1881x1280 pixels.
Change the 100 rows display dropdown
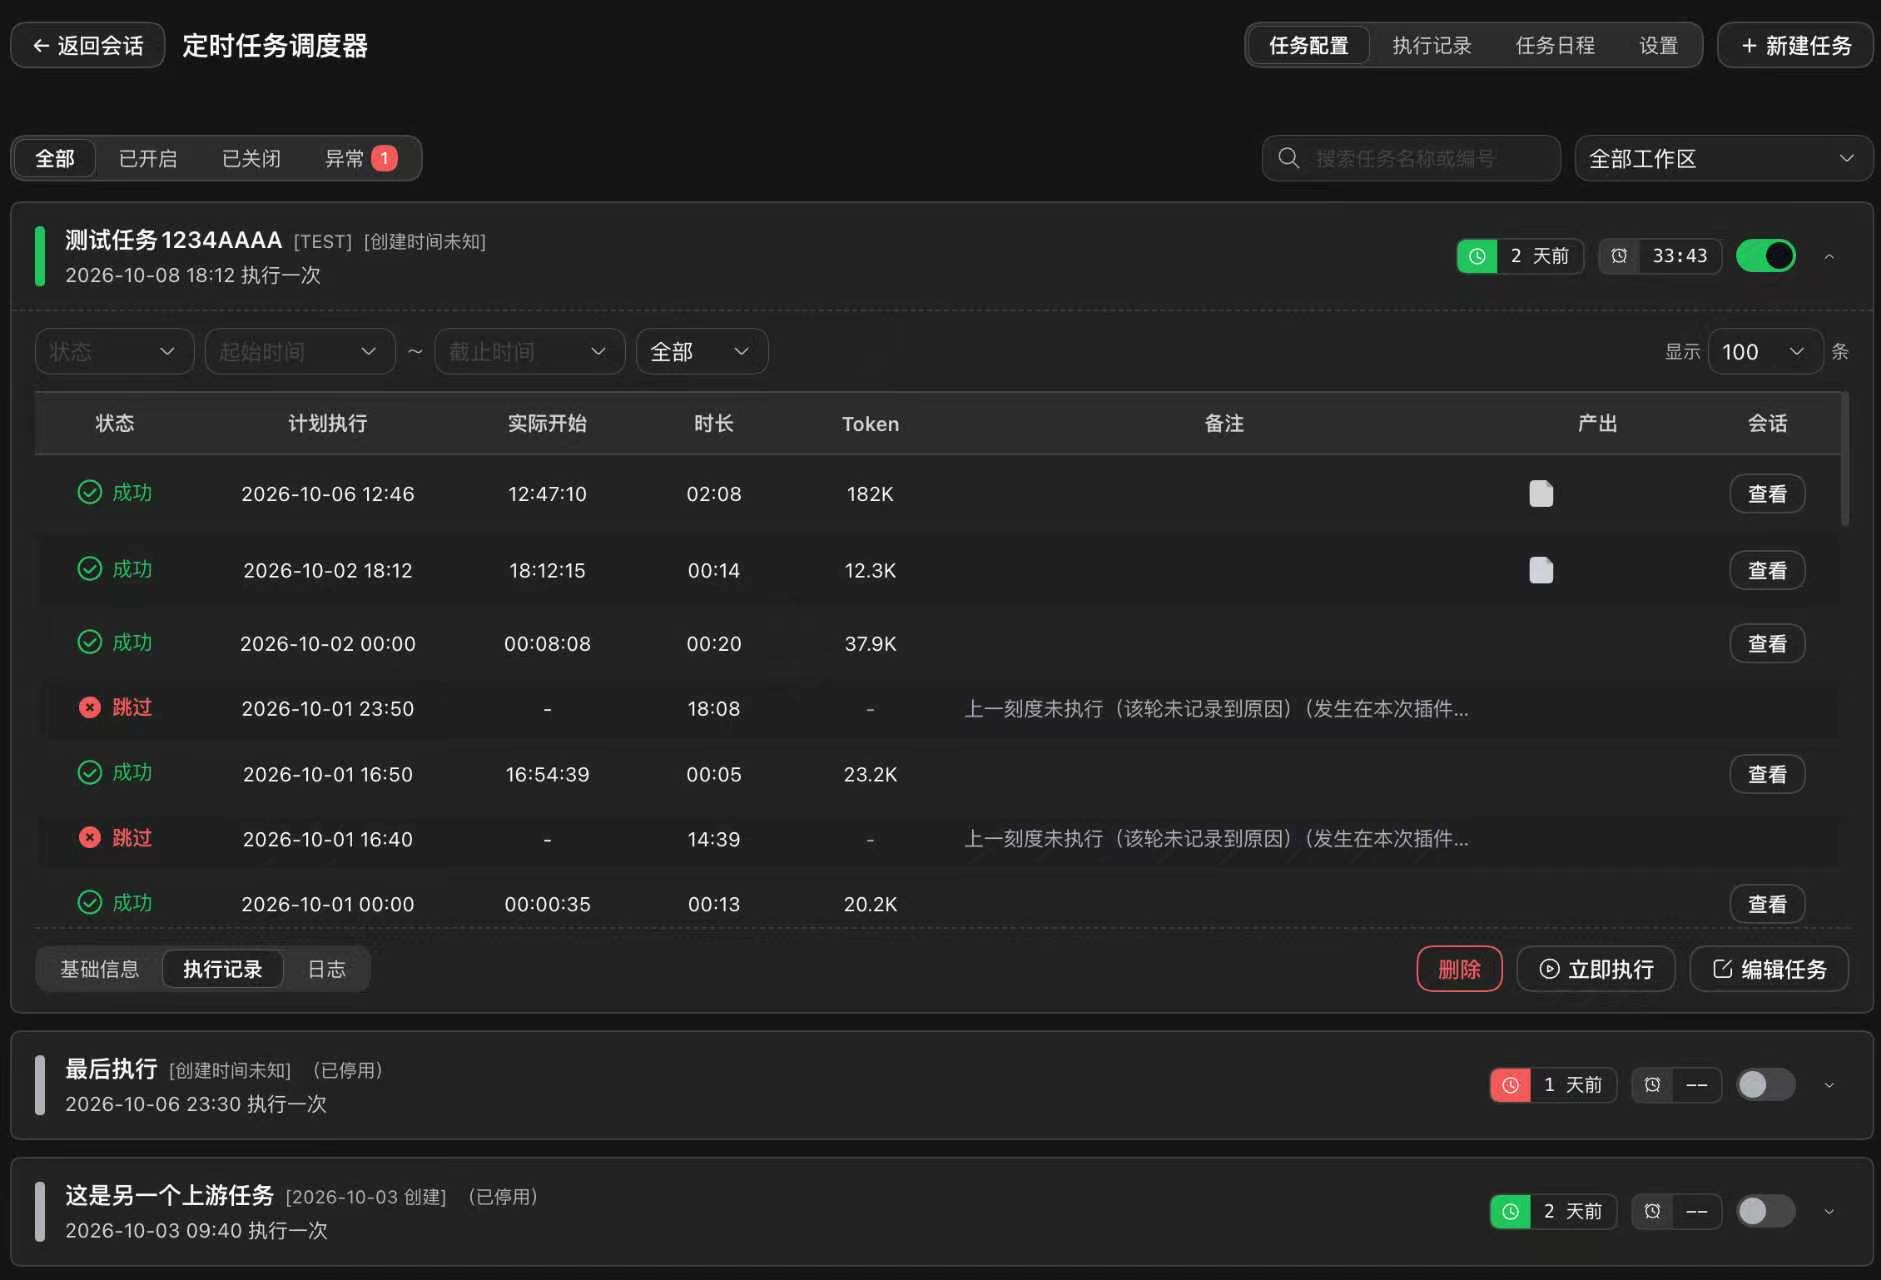click(1765, 352)
